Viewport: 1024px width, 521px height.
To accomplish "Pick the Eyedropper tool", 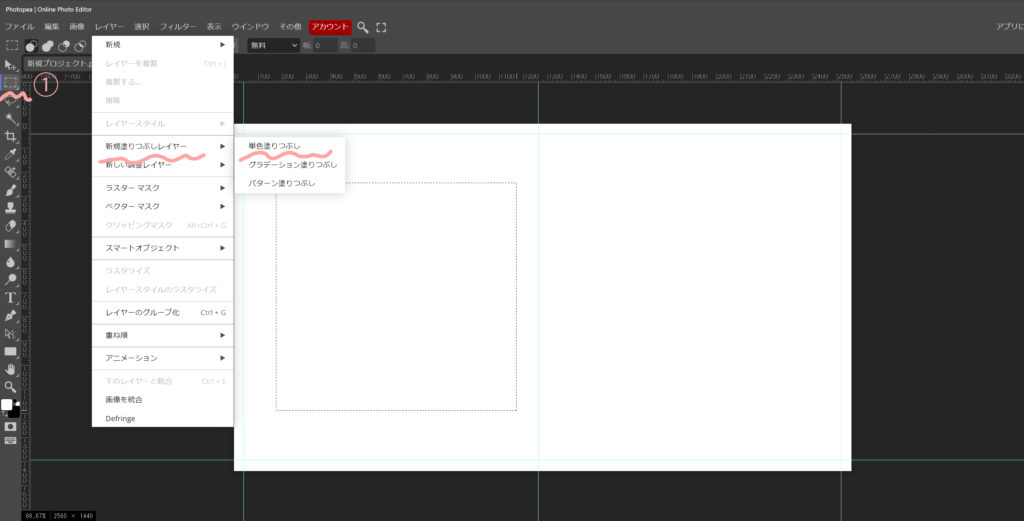I will pyautogui.click(x=11, y=154).
